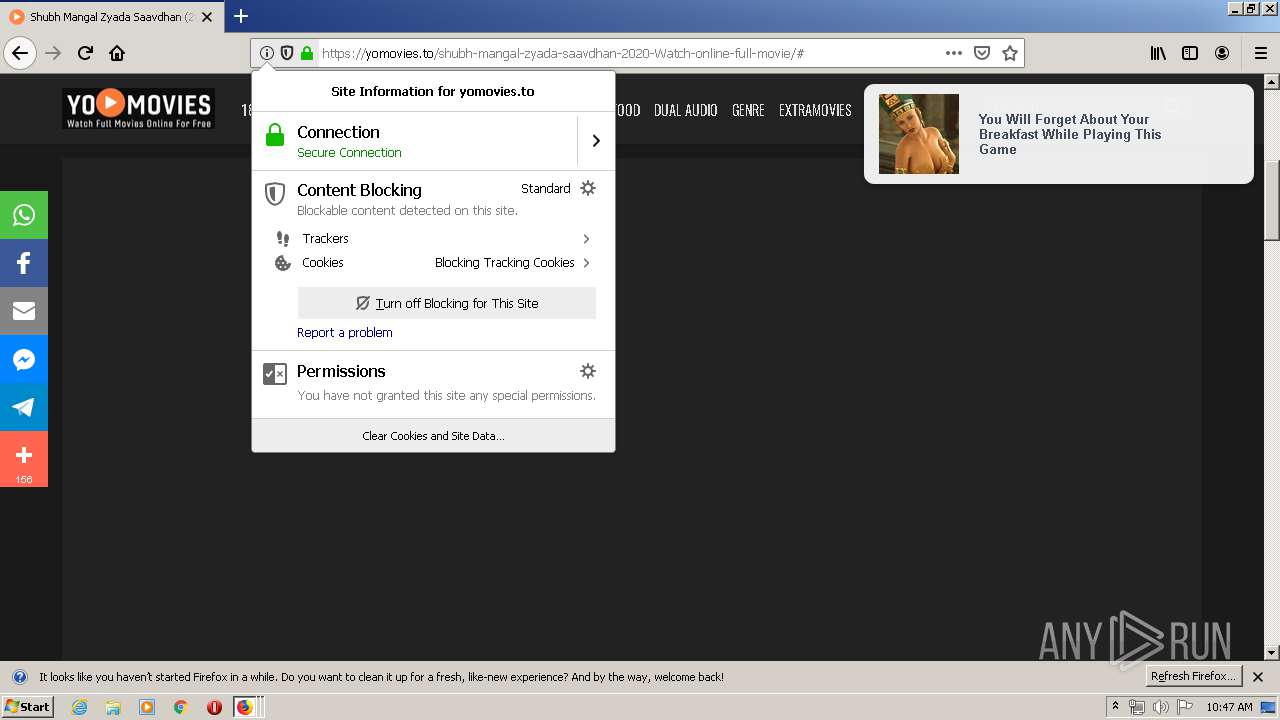Open File Explorer folder on taskbar
The image size is (1280, 720).
[x=113, y=707]
